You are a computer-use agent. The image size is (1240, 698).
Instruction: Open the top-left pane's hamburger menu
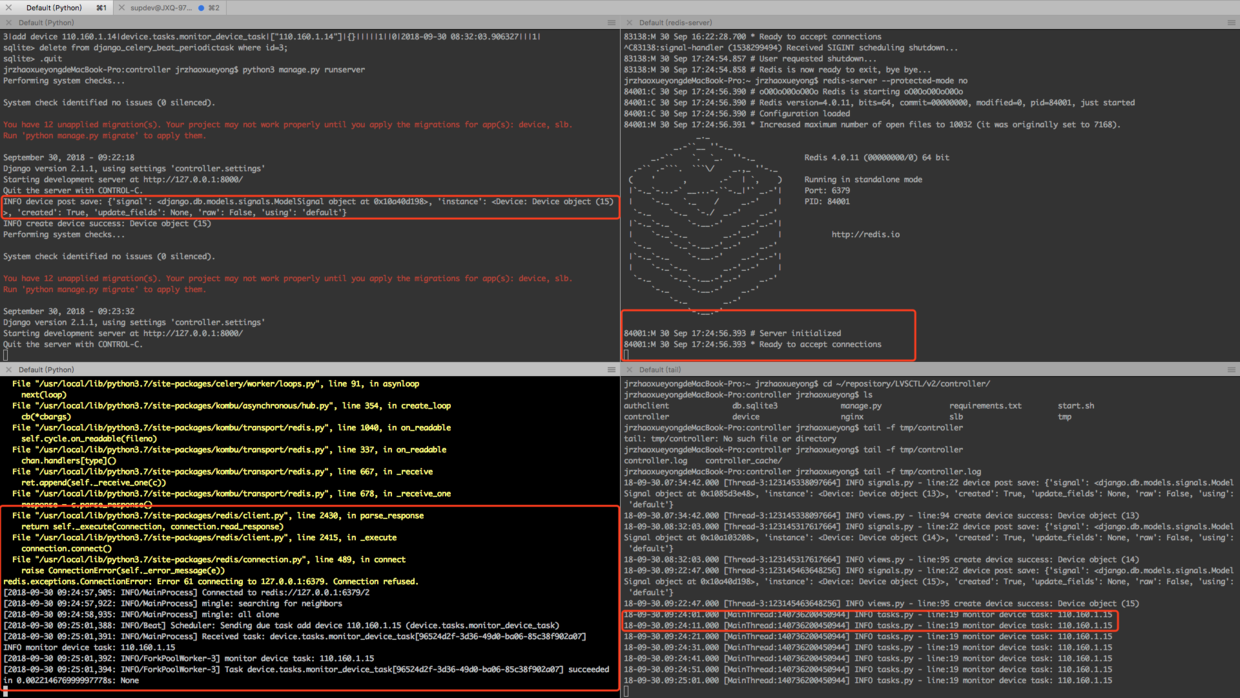(x=611, y=22)
